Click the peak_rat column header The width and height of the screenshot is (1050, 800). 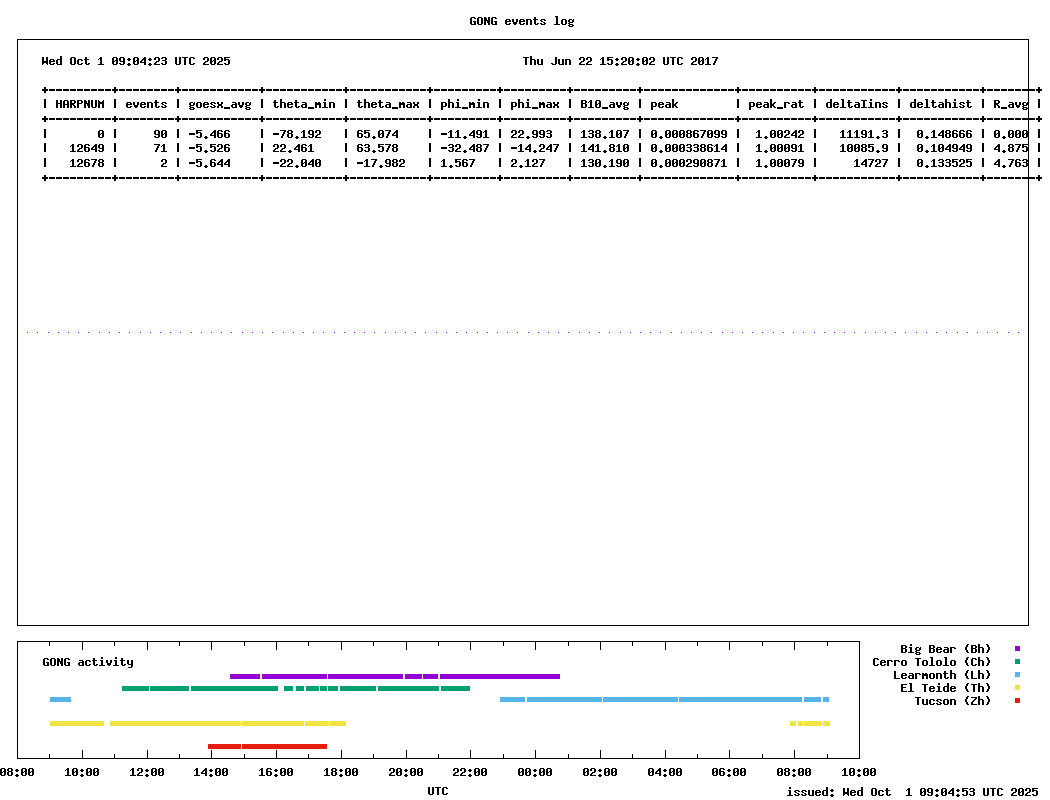tap(775, 104)
